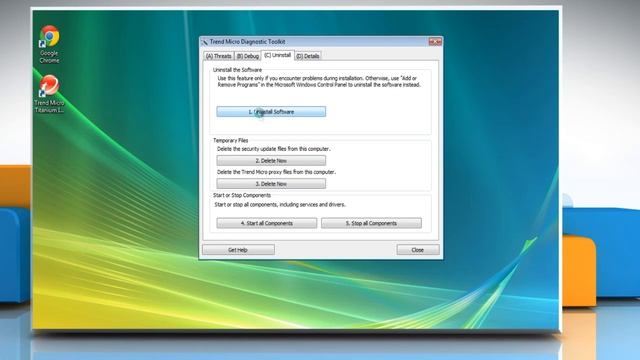Click text 'Delete the security update files from this computer.'
The height and width of the screenshot is (360, 640).
click(273, 149)
